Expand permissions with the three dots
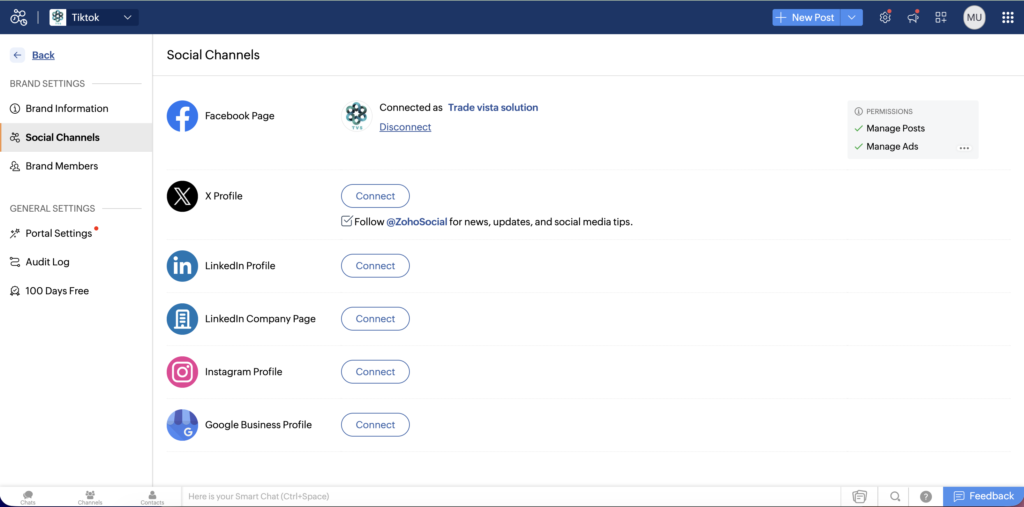1024x507 pixels. click(x=964, y=148)
